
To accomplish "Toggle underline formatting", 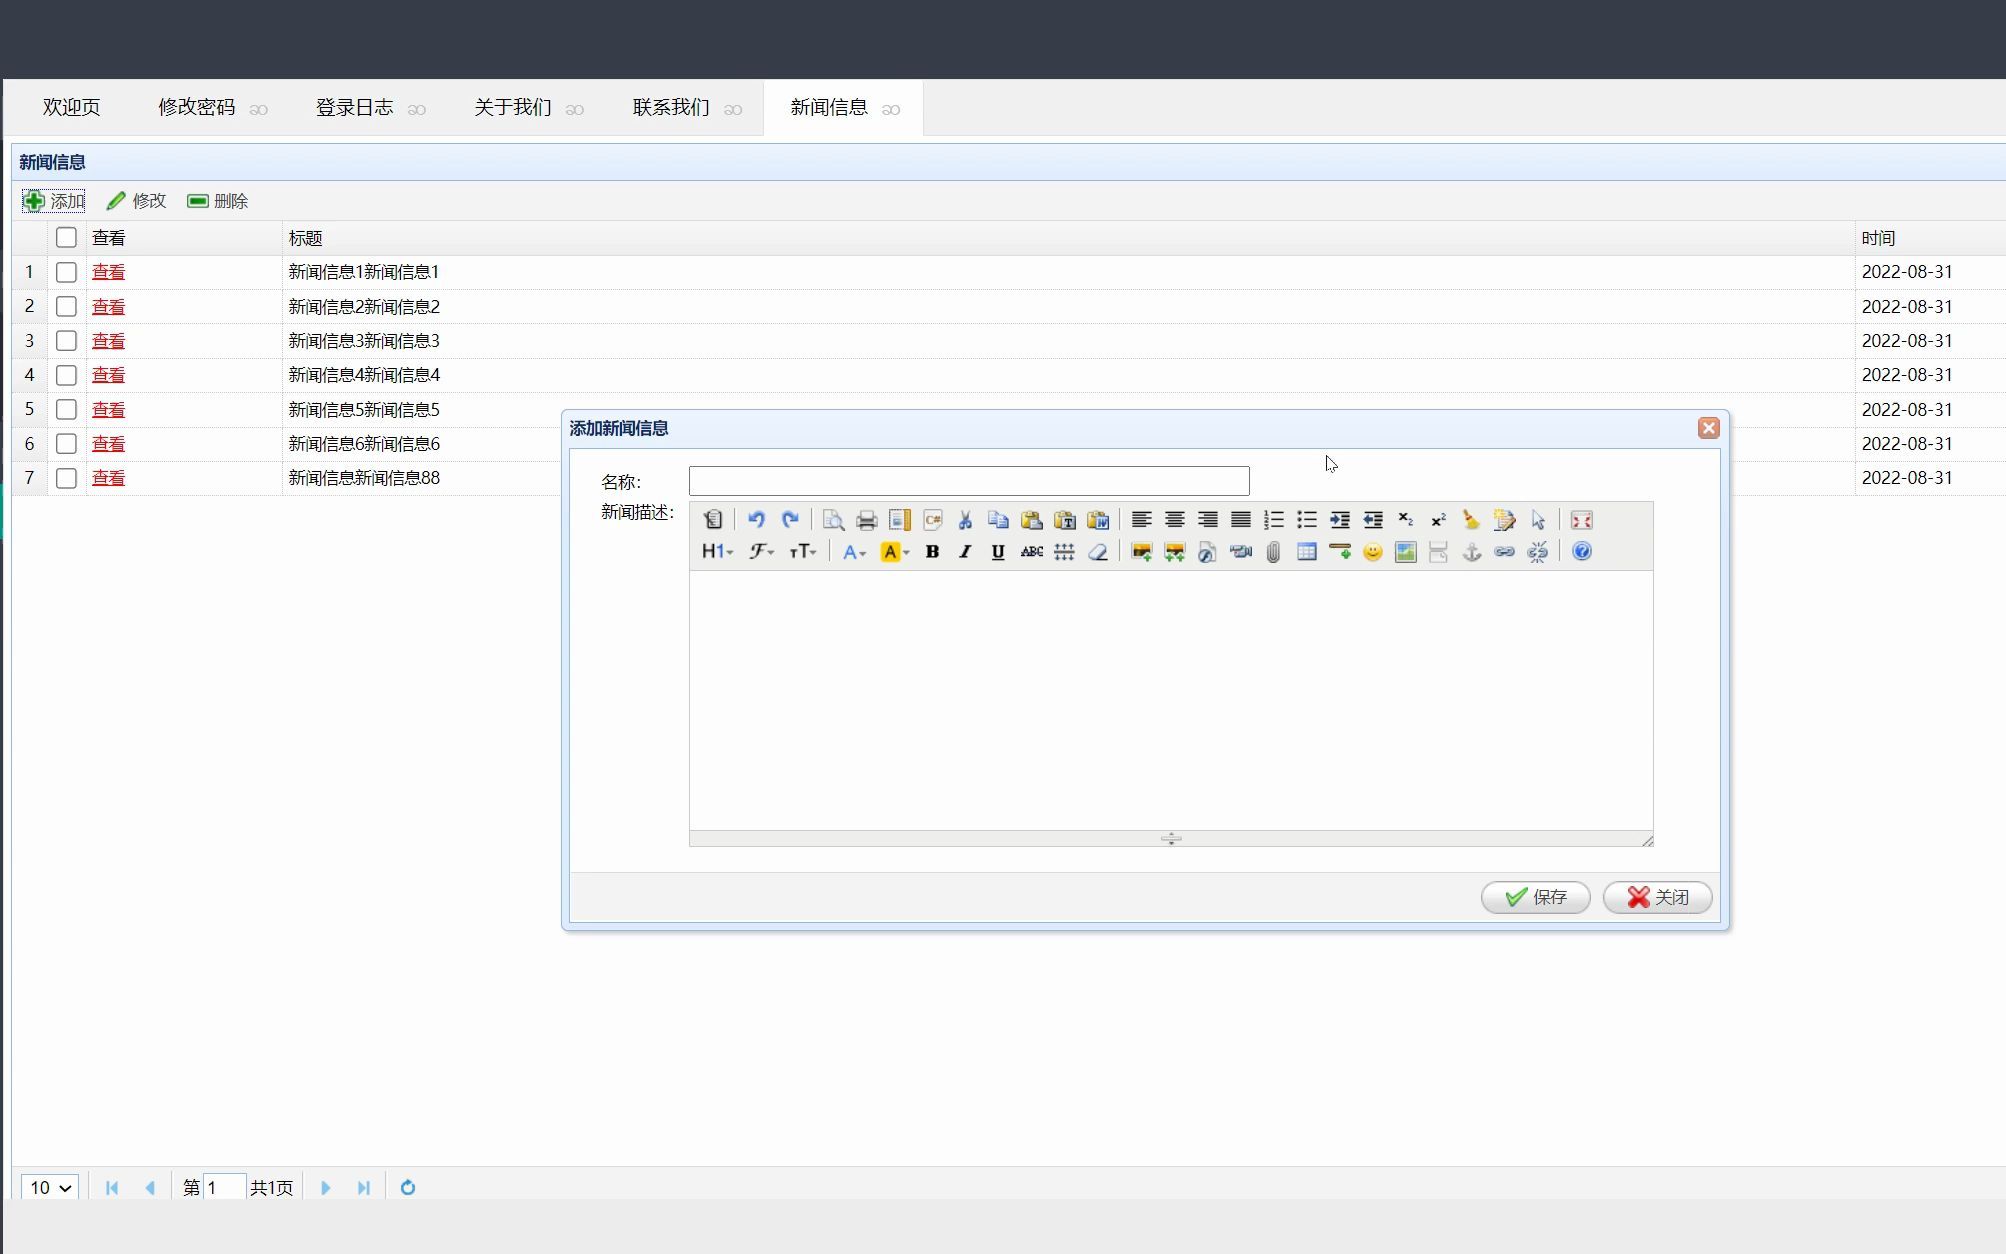I will [x=998, y=552].
